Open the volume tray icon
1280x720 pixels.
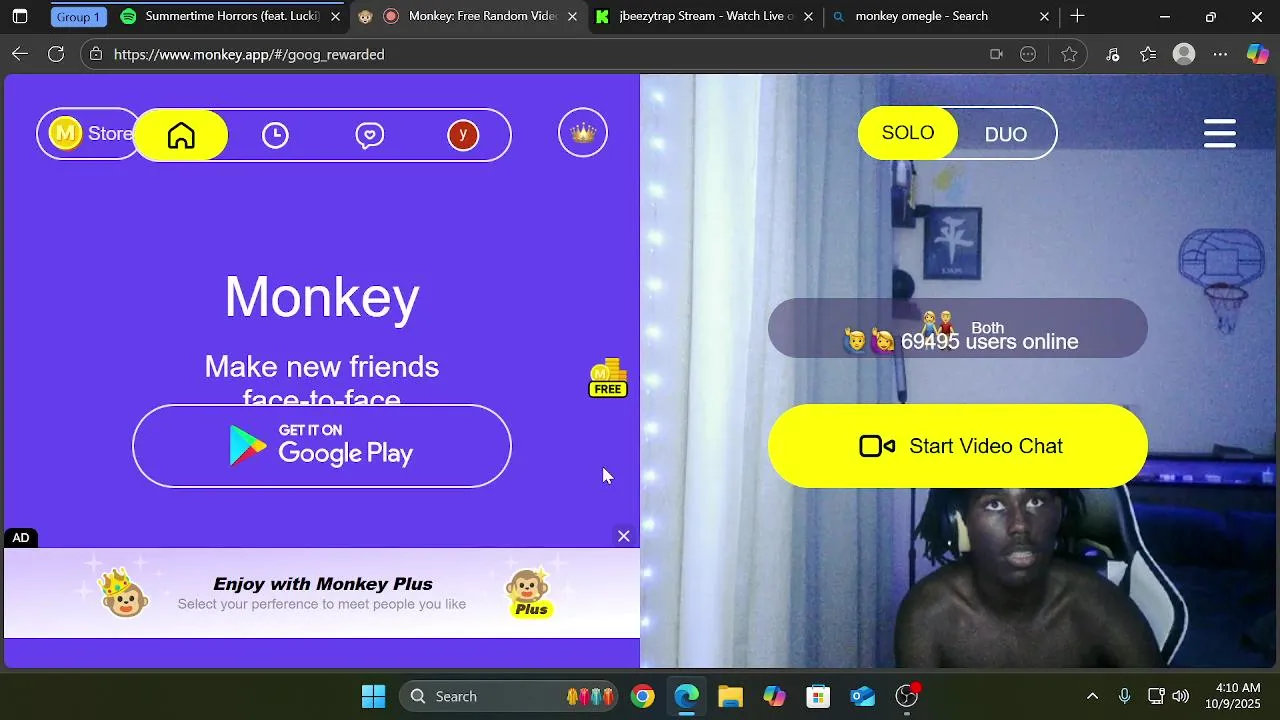tap(1181, 696)
